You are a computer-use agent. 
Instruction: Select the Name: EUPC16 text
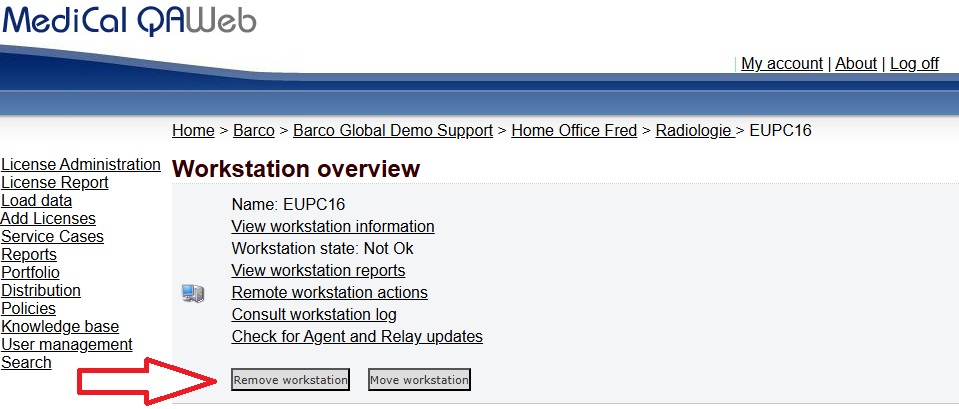[288, 204]
